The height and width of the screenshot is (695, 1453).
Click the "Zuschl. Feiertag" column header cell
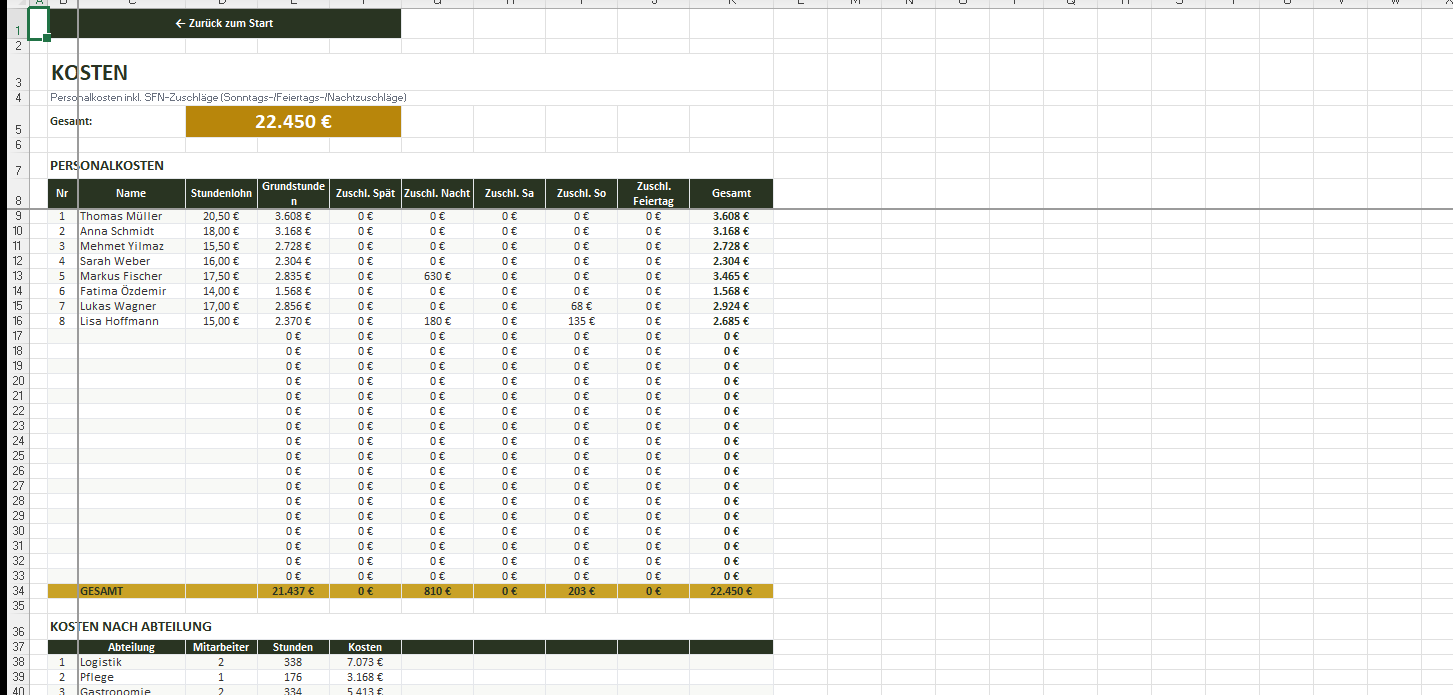pos(653,193)
